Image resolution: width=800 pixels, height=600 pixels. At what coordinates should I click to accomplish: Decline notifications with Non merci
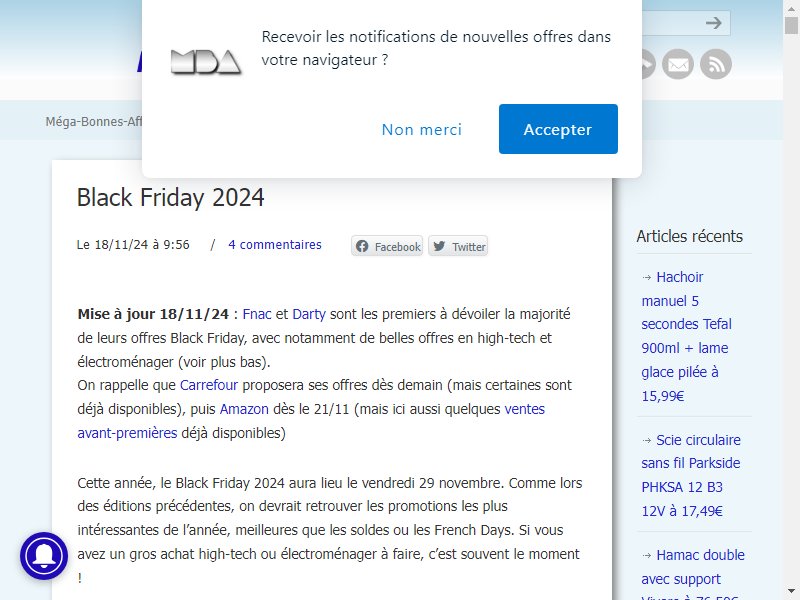click(421, 129)
